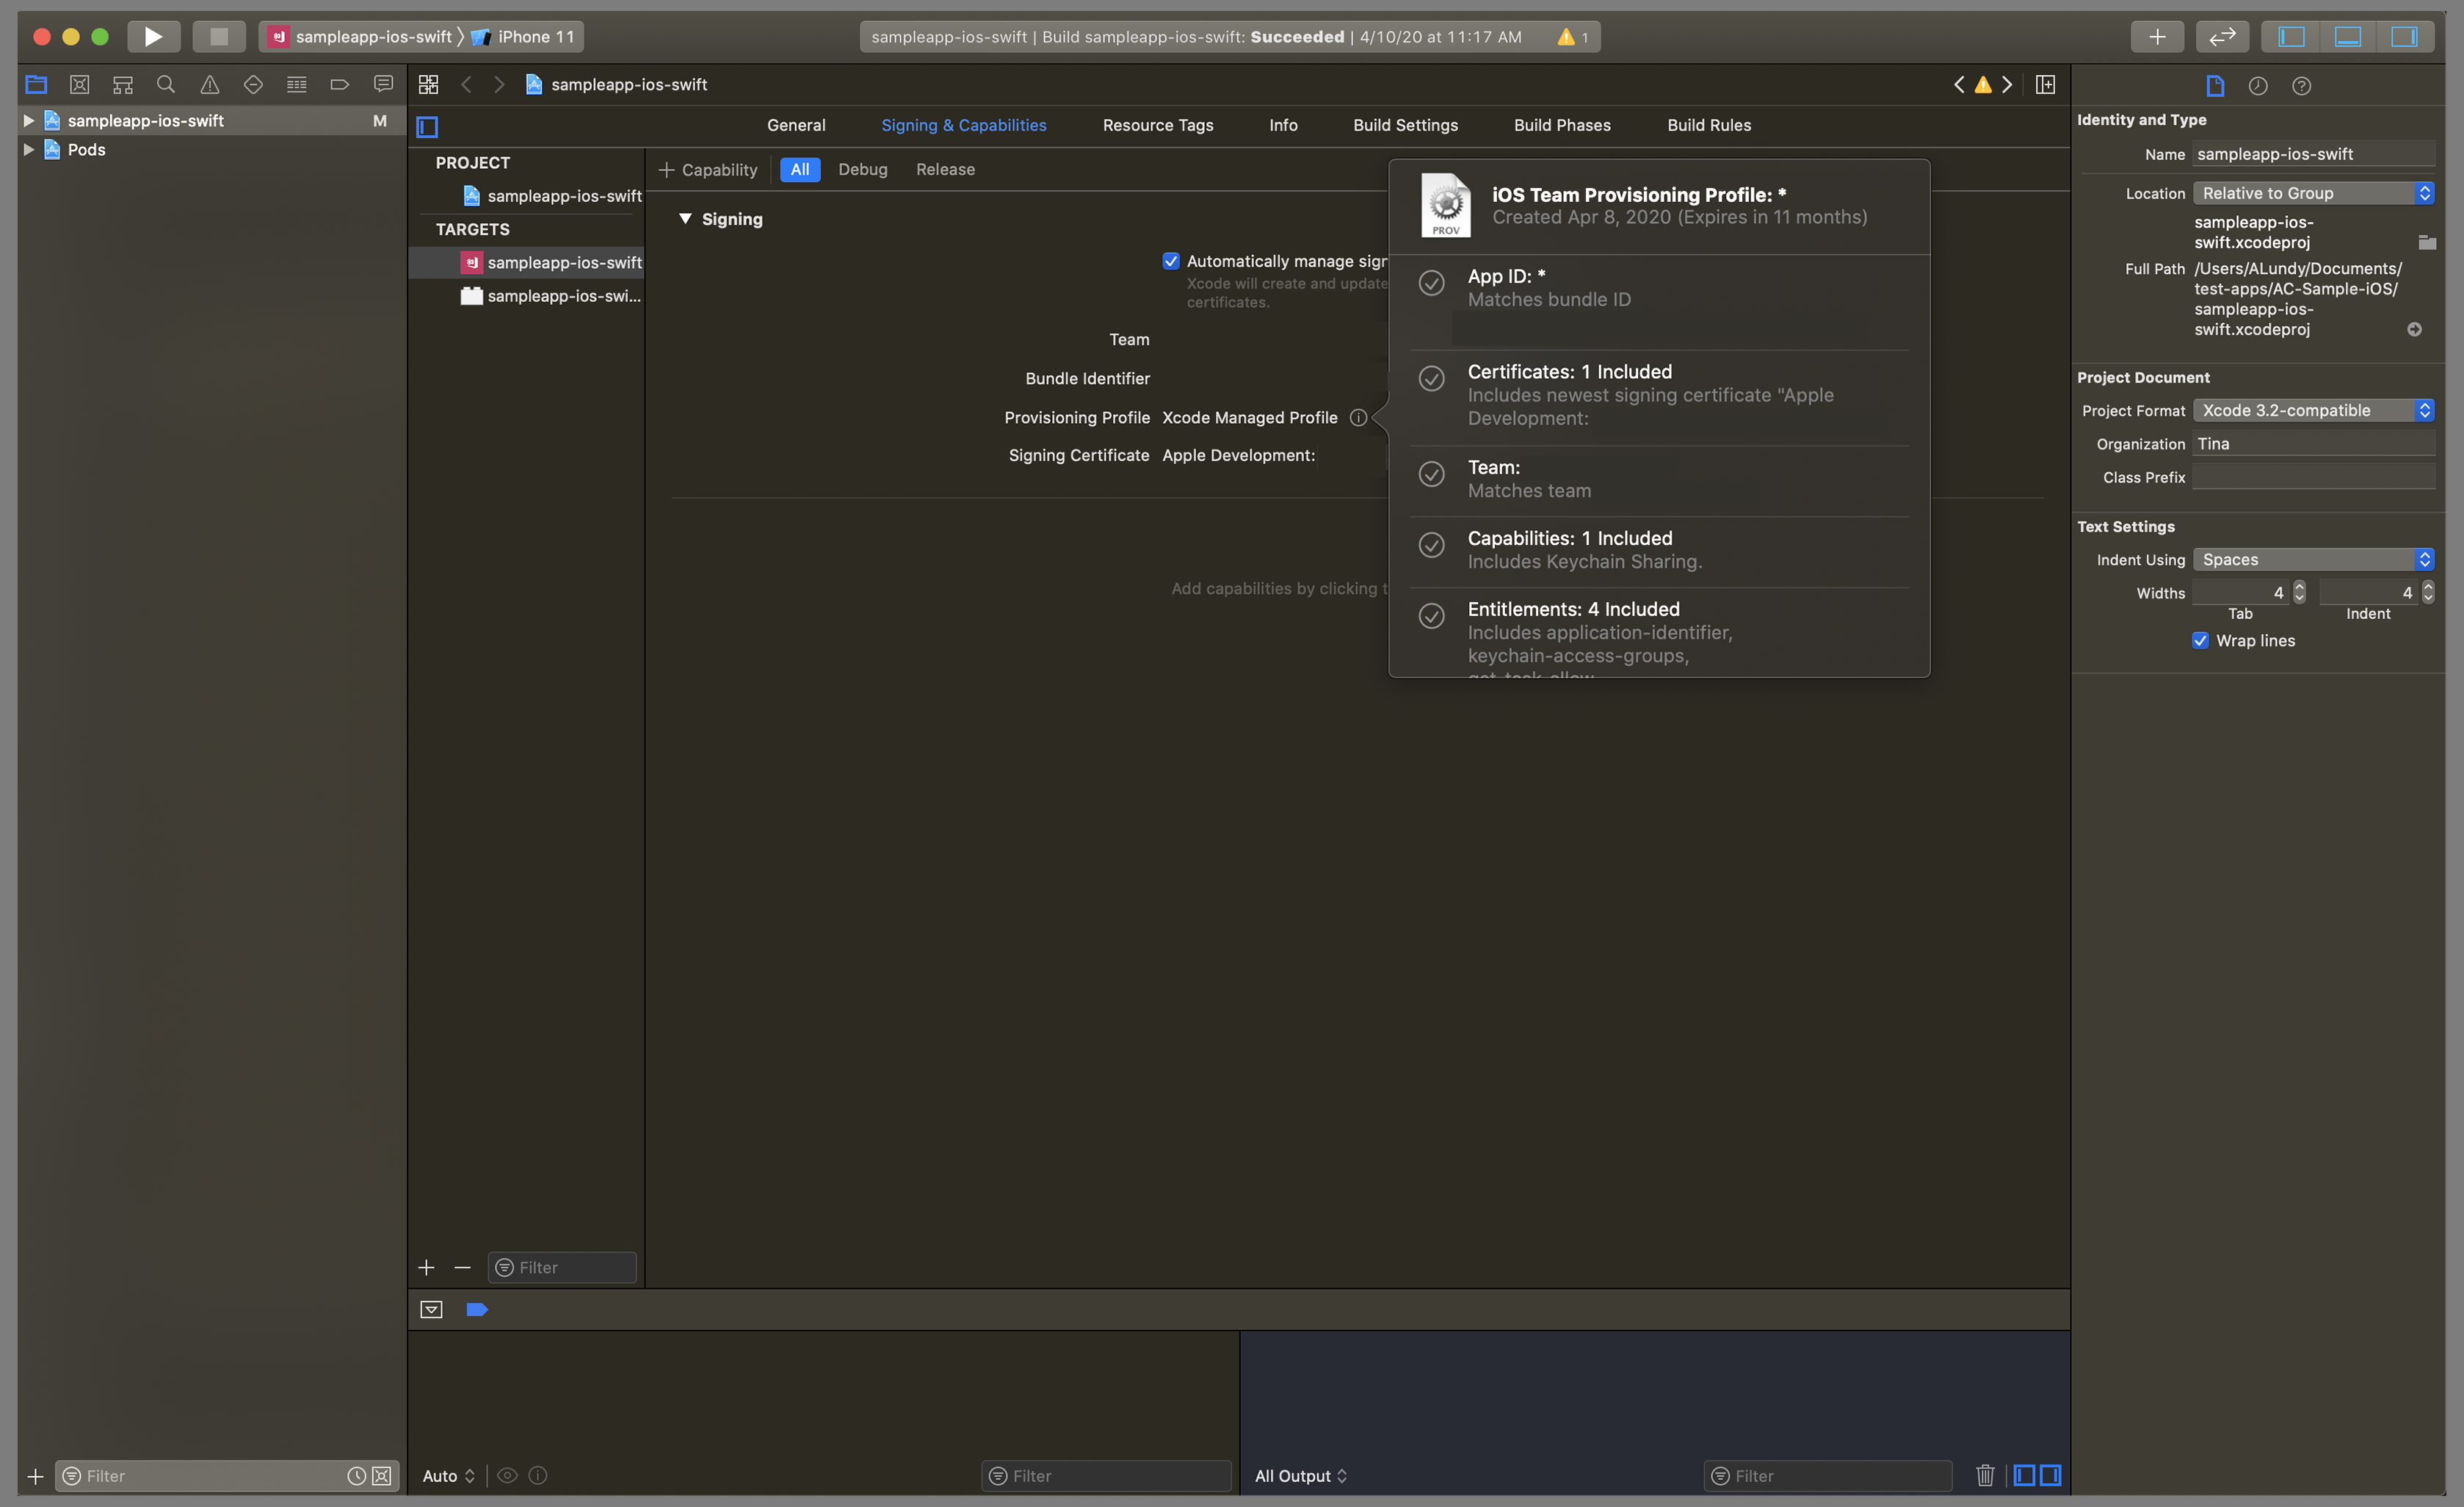2464x1507 pixels.
Task: Stop the running scheme
Action: tap(219, 37)
